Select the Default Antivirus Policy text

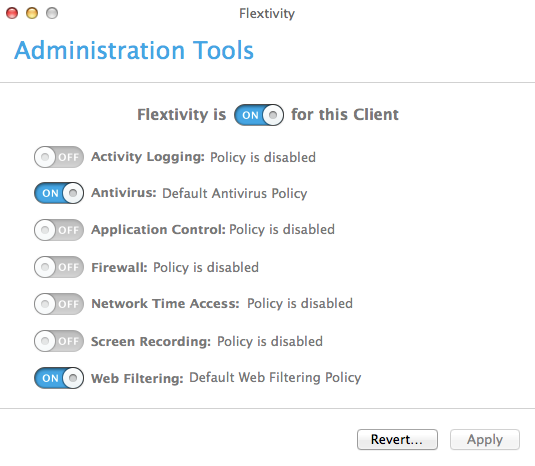tap(235, 193)
